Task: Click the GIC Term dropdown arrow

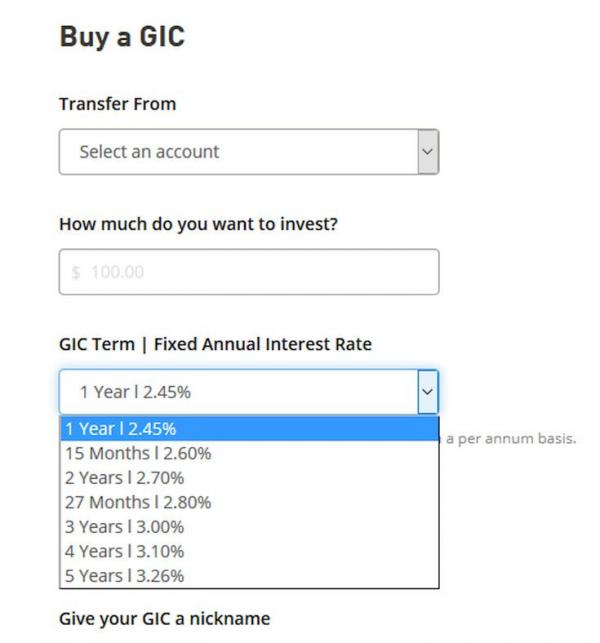Action: coord(427,392)
